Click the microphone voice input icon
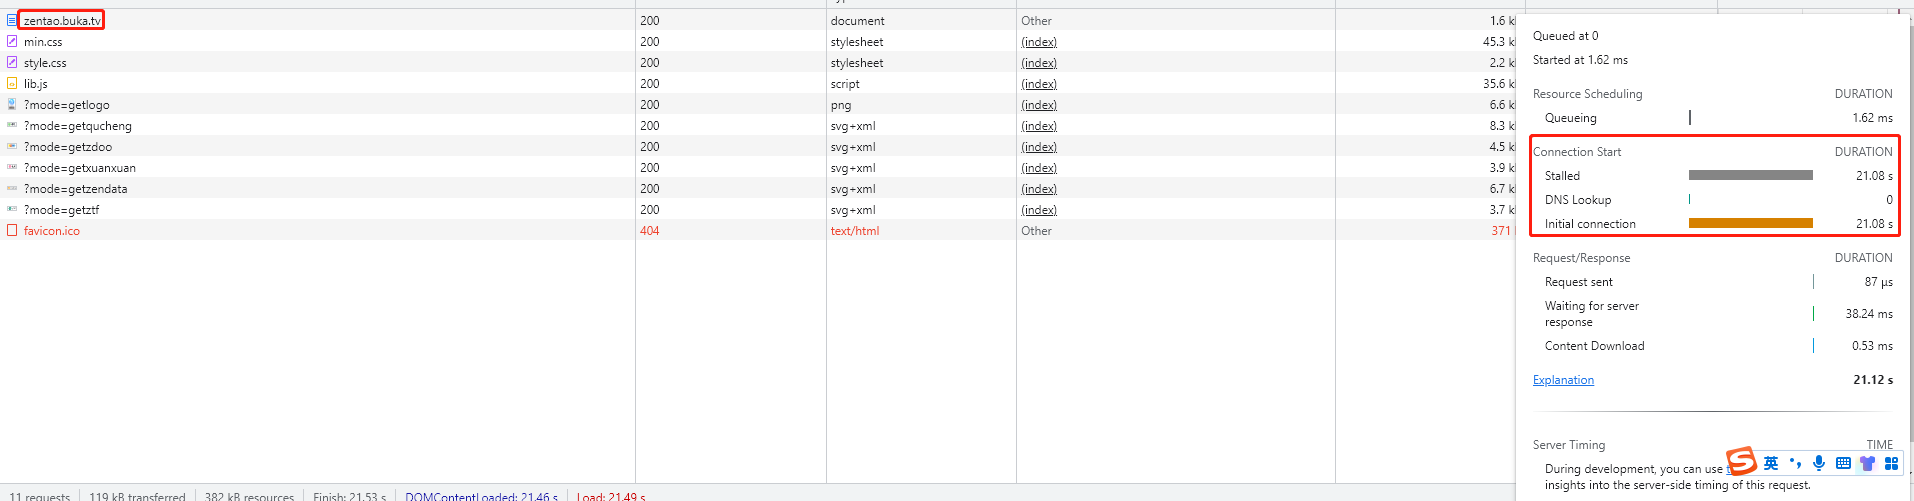The width and height of the screenshot is (1914, 501). (x=1819, y=463)
